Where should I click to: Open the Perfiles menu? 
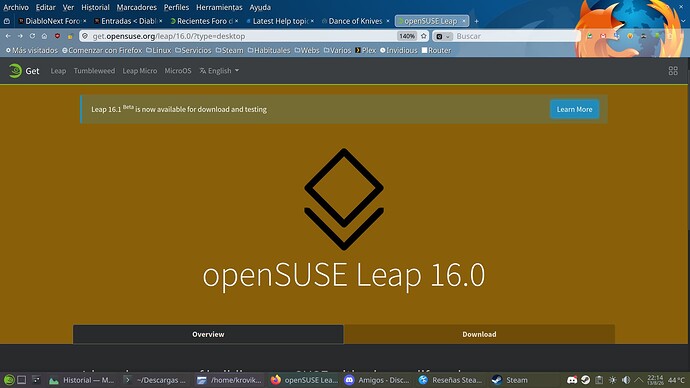(176, 7)
